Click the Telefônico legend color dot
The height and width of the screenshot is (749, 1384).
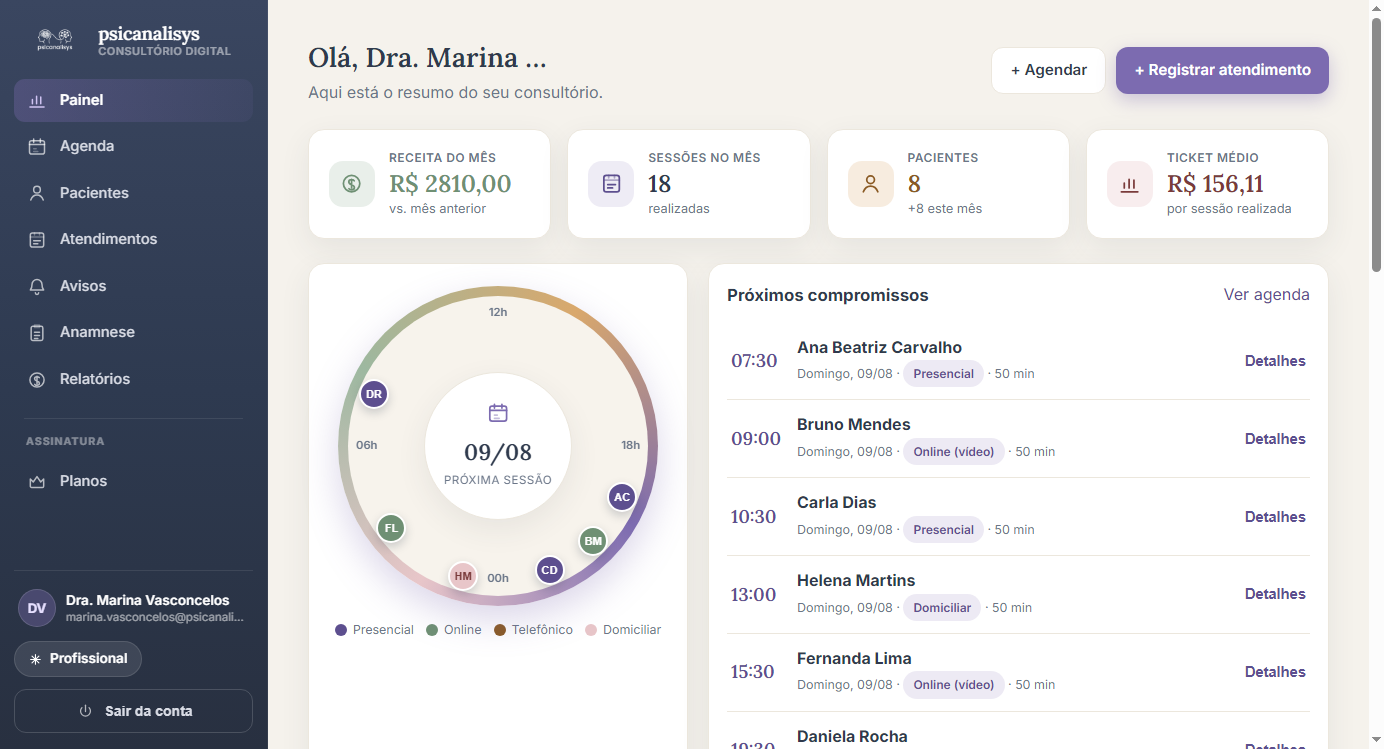[500, 630]
